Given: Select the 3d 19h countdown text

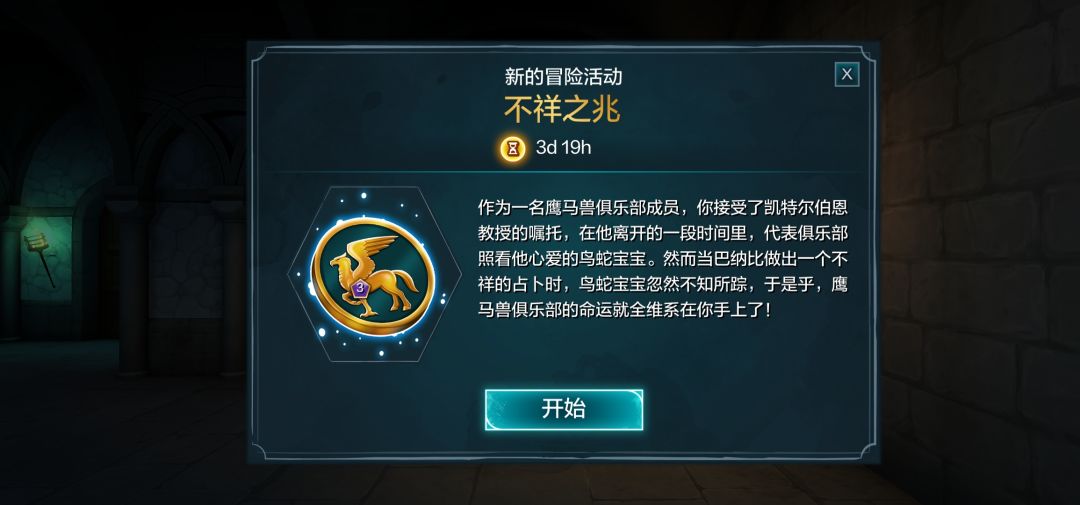Looking at the screenshot, I should (563, 148).
